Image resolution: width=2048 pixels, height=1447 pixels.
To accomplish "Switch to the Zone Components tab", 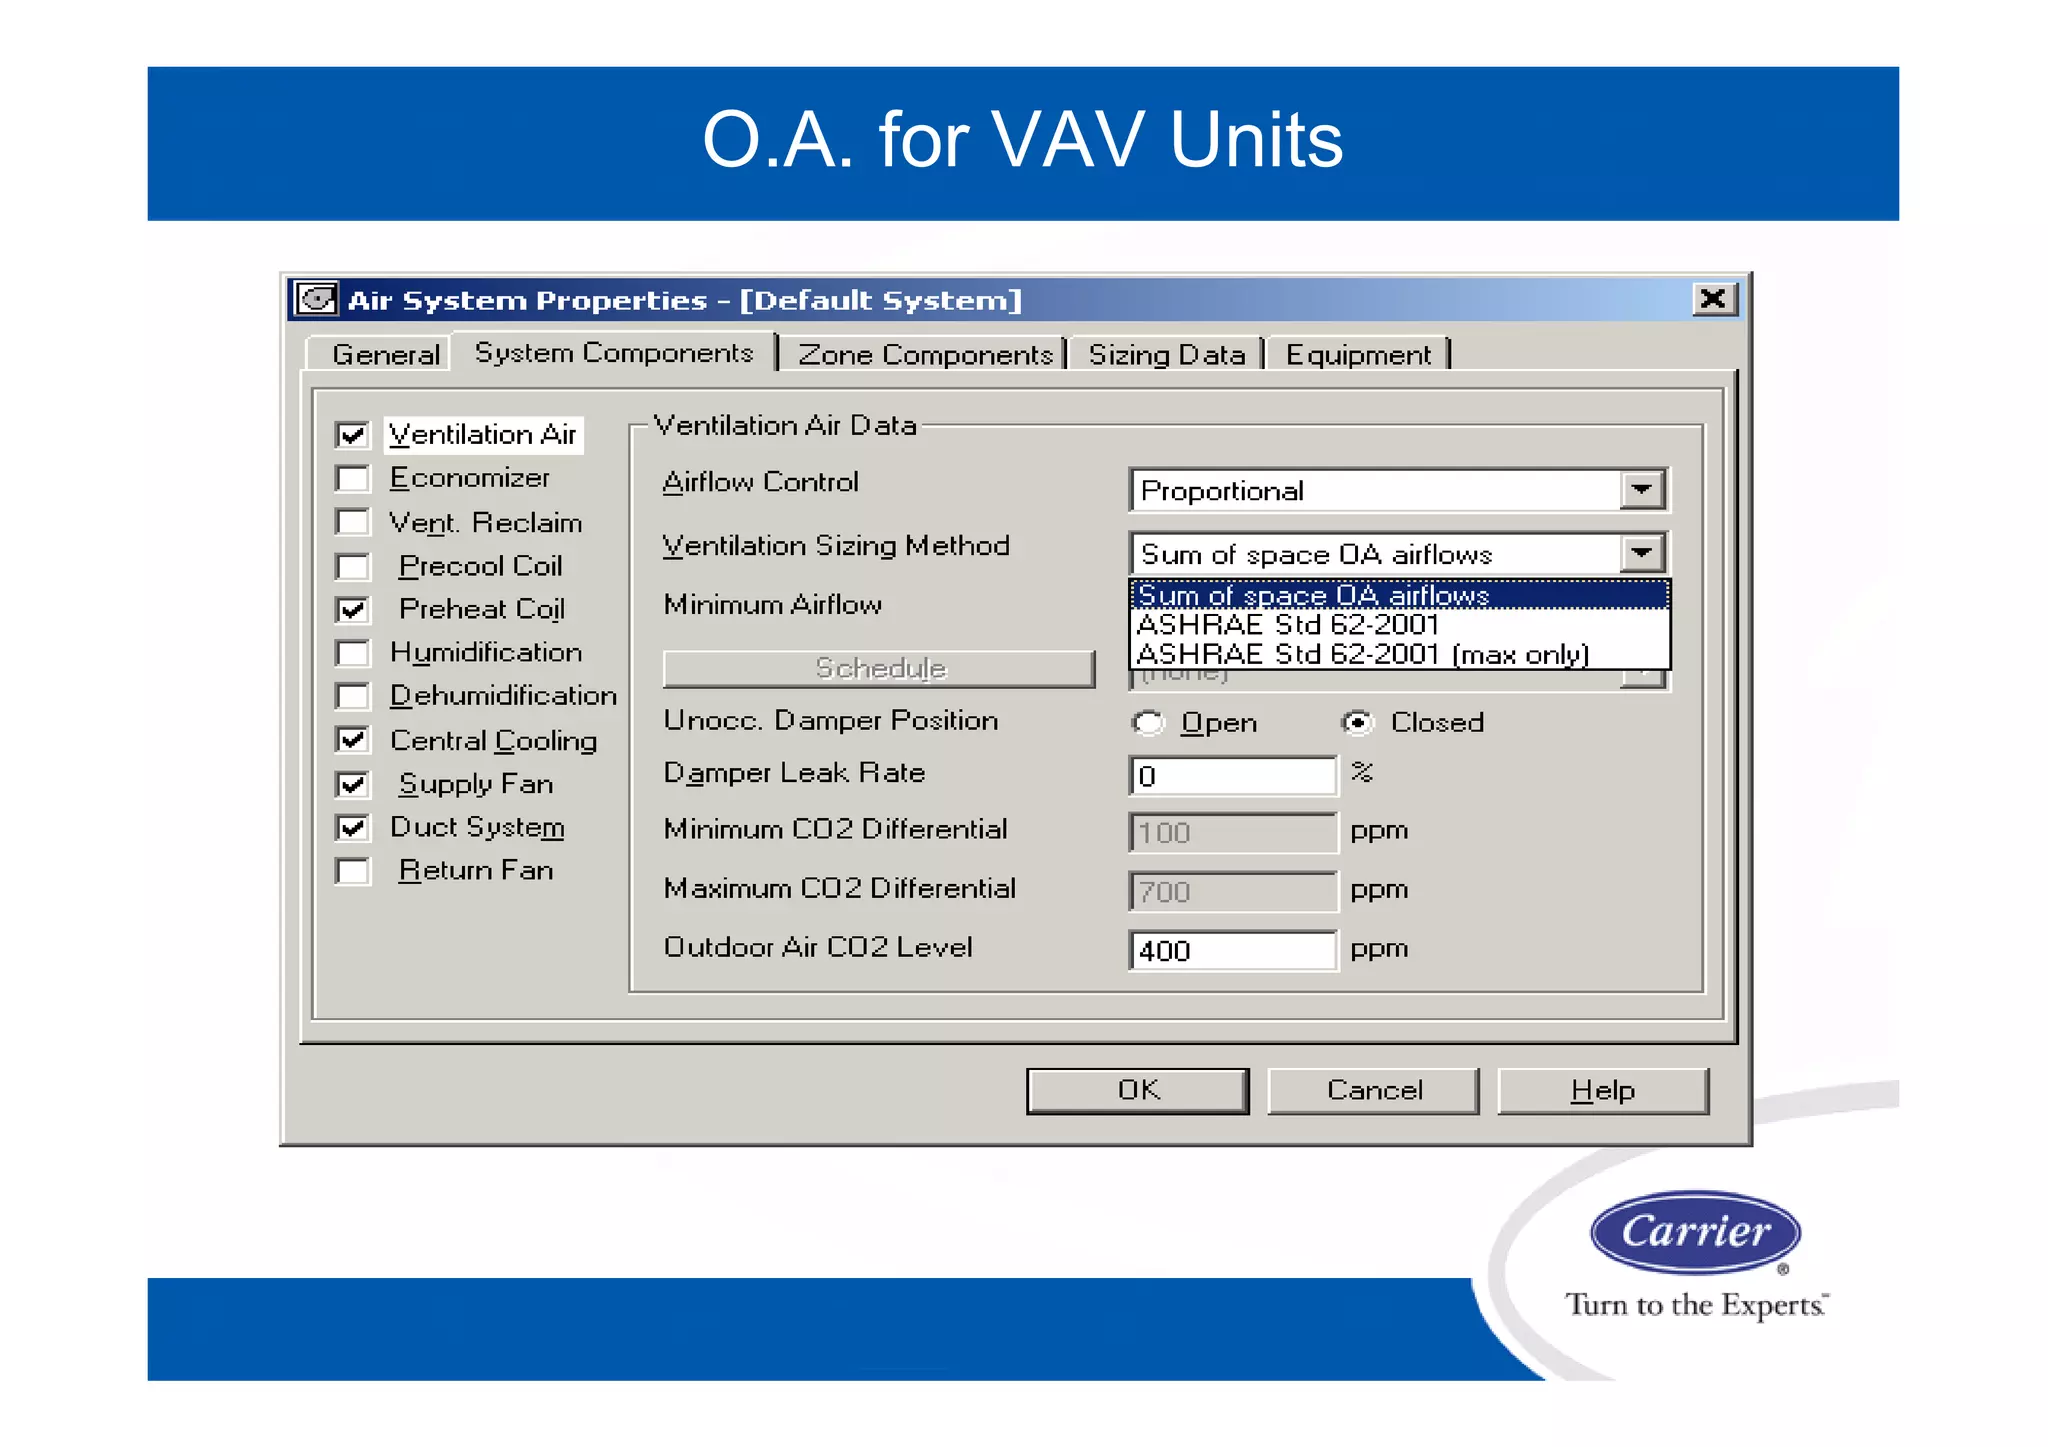I will [924, 355].
